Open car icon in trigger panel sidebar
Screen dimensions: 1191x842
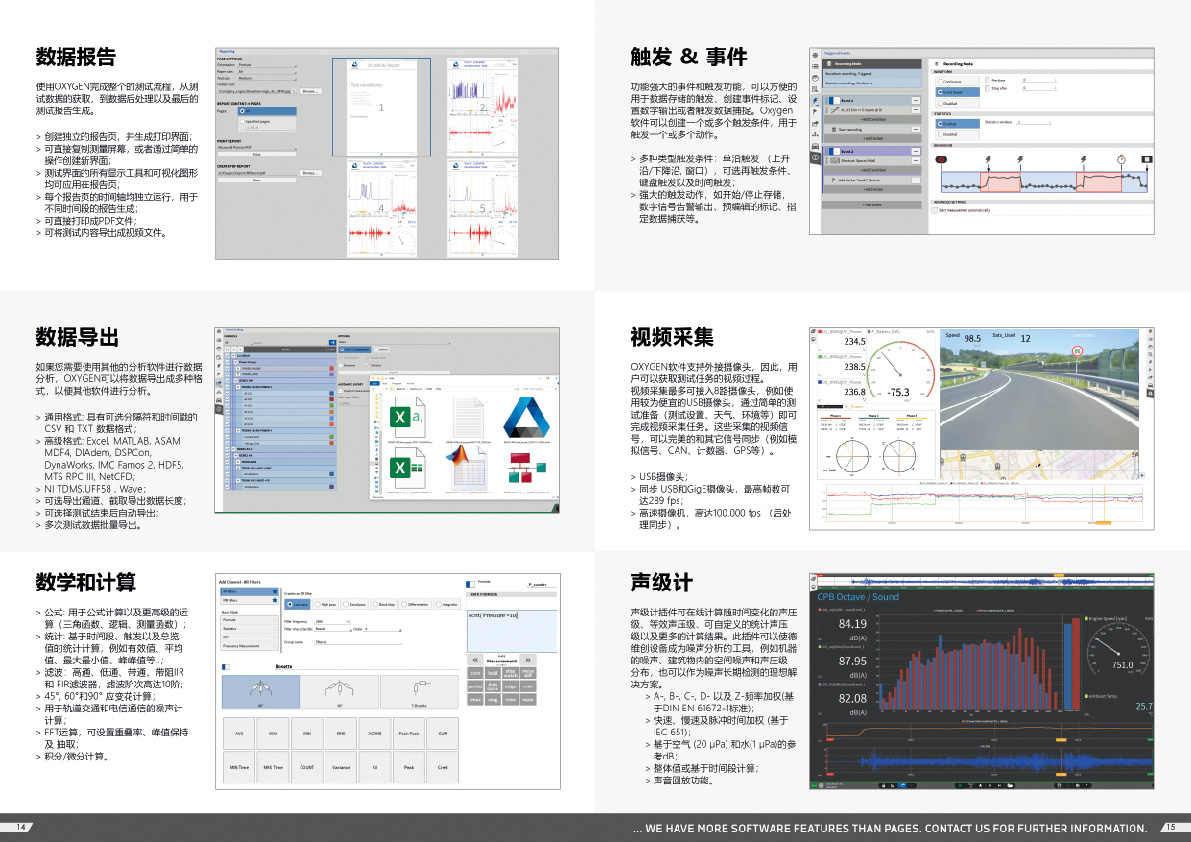point(815,147)
